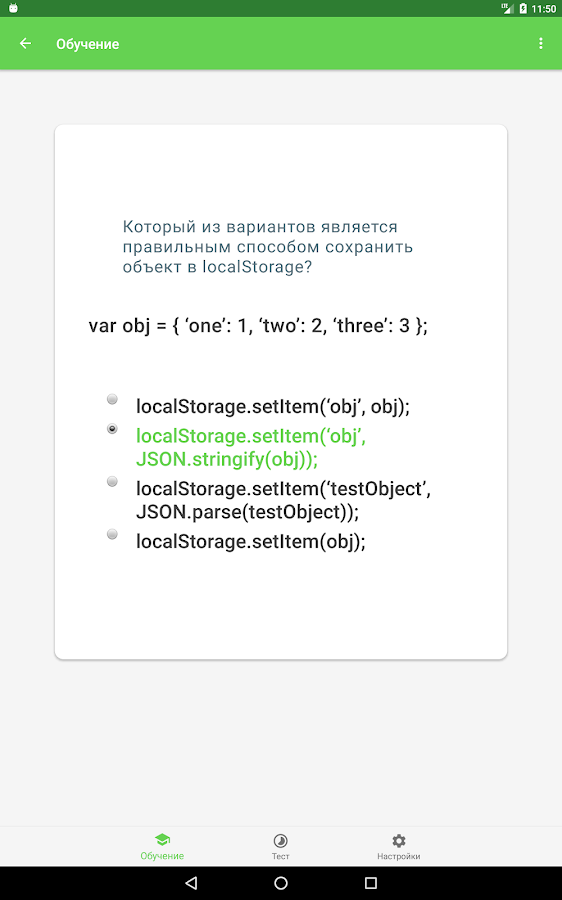
Task: Tap the green JSON.stringify answer text
Action: 251,448
